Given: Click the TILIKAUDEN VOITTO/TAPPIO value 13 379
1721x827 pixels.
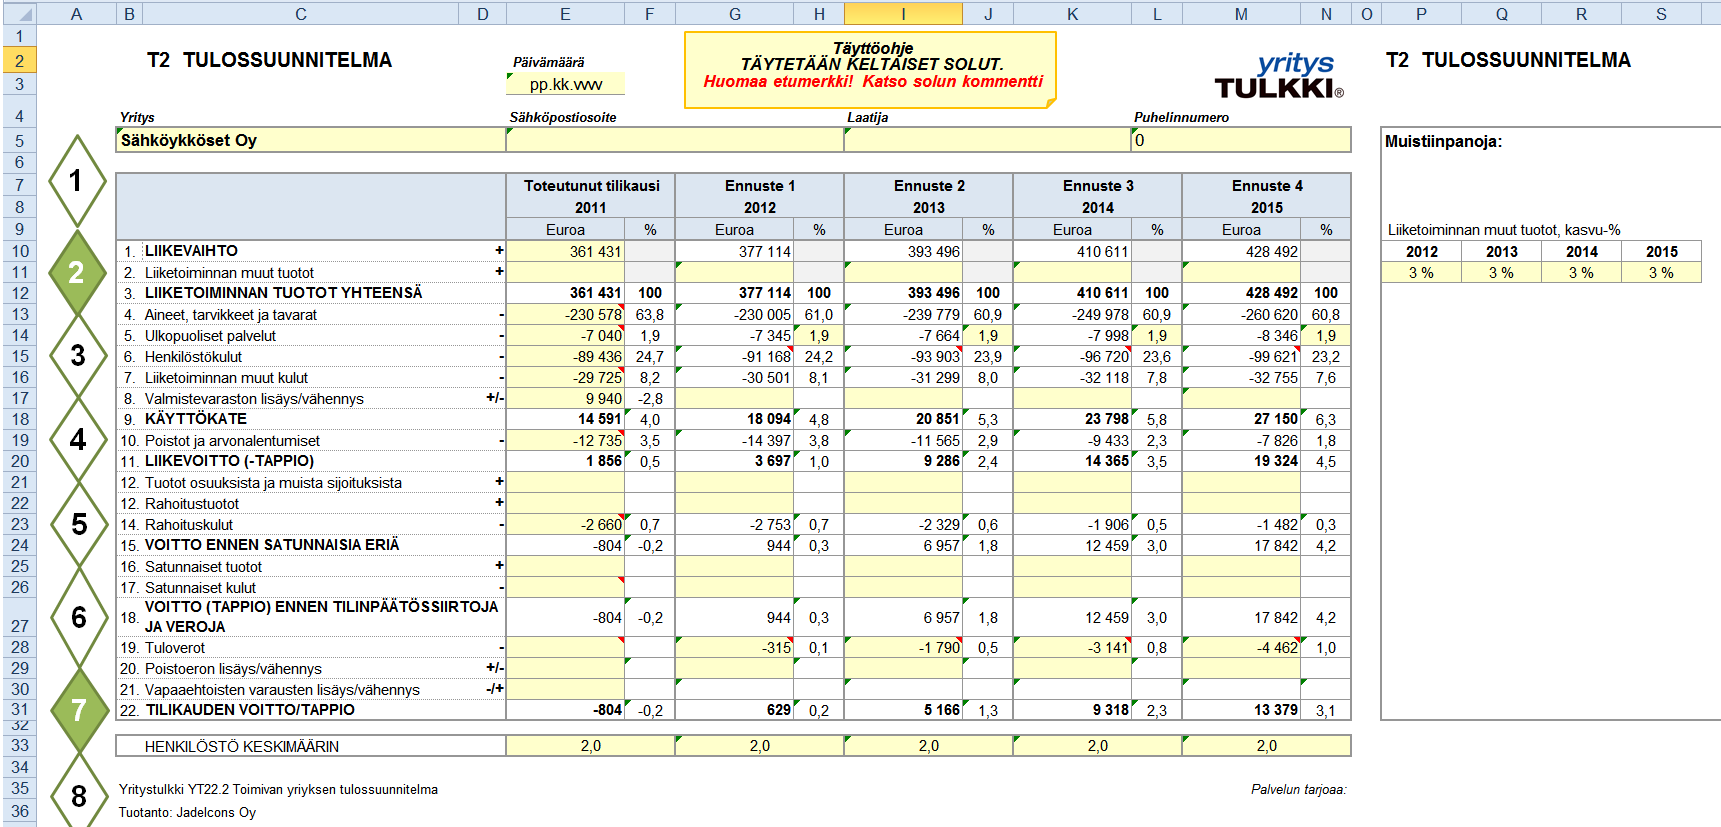Looking at the screenshot, I should tap(1241, 709).
